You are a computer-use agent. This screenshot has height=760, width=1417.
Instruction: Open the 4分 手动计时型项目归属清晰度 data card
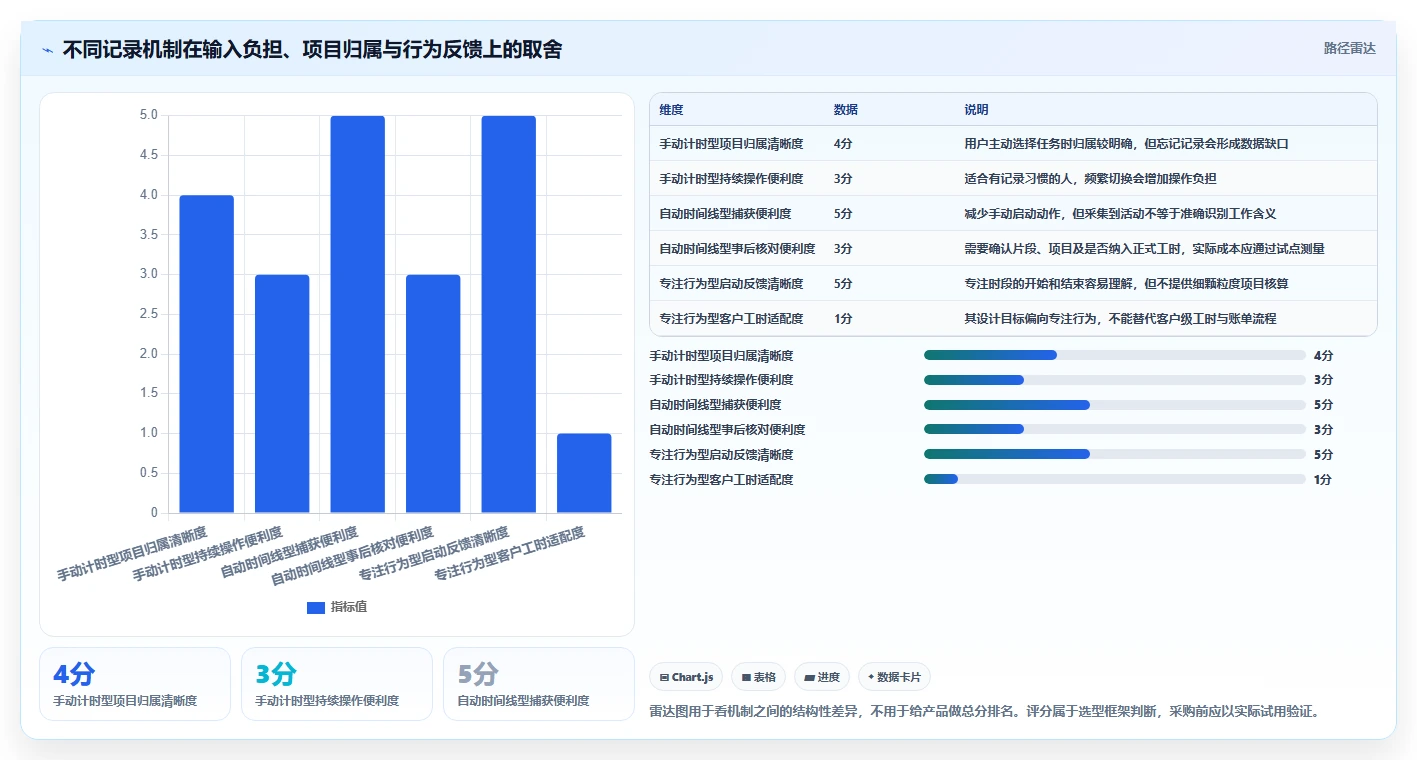click(x=135, y=684)
